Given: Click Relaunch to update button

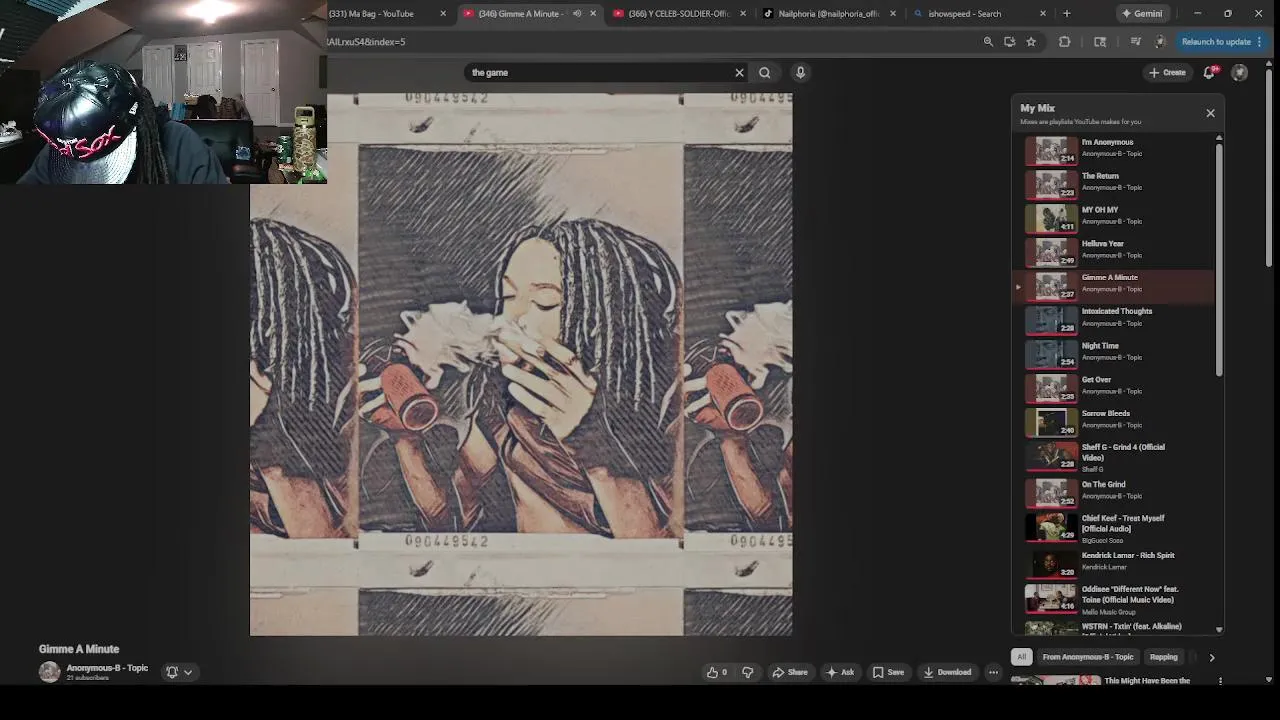Looking at the screenshot, I should tap(1216, 42).
